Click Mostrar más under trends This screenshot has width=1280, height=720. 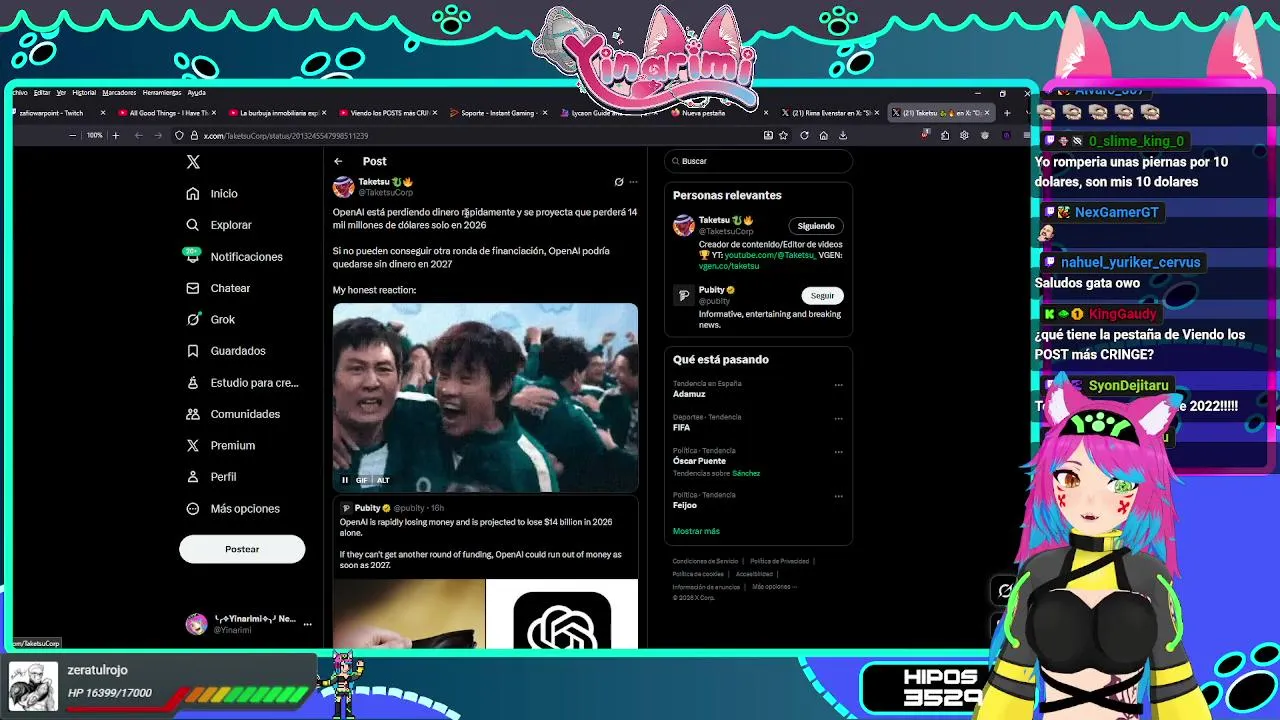pyautogui.click(x=696, y=531)
